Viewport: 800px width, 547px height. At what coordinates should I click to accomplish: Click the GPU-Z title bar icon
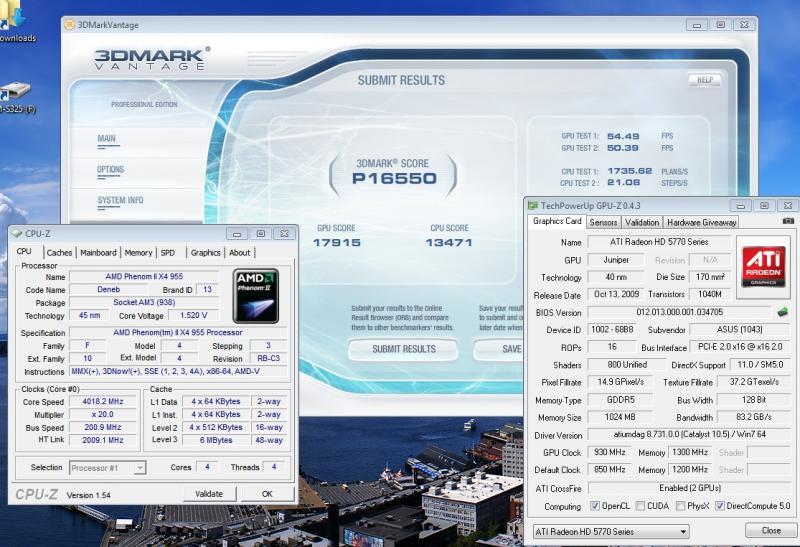point(533,204)
